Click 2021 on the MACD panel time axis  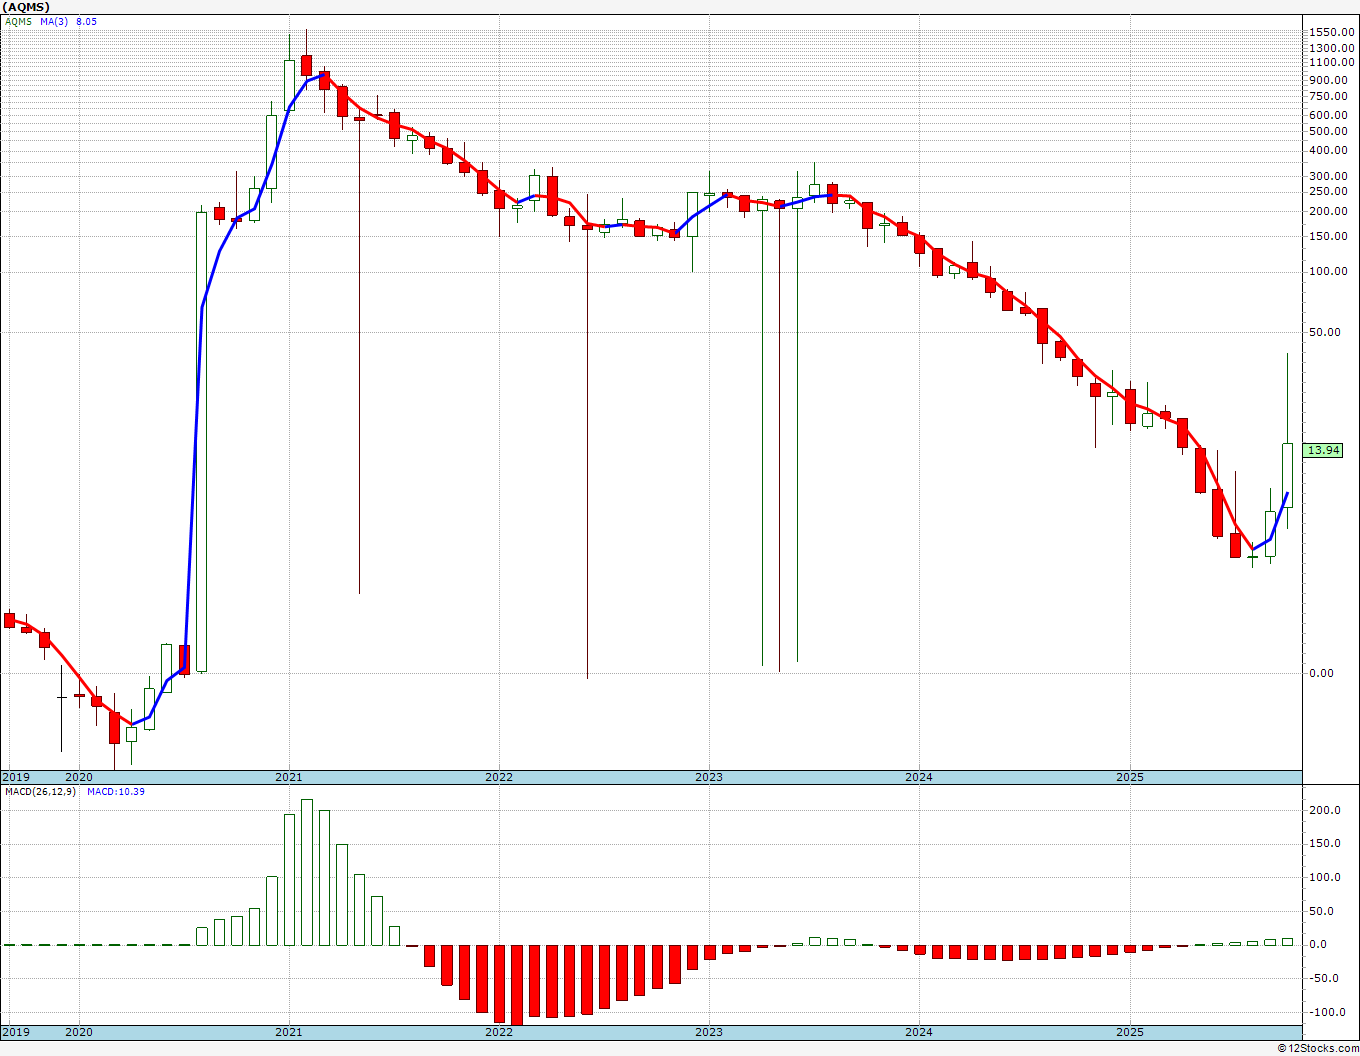coord(288,1032)
